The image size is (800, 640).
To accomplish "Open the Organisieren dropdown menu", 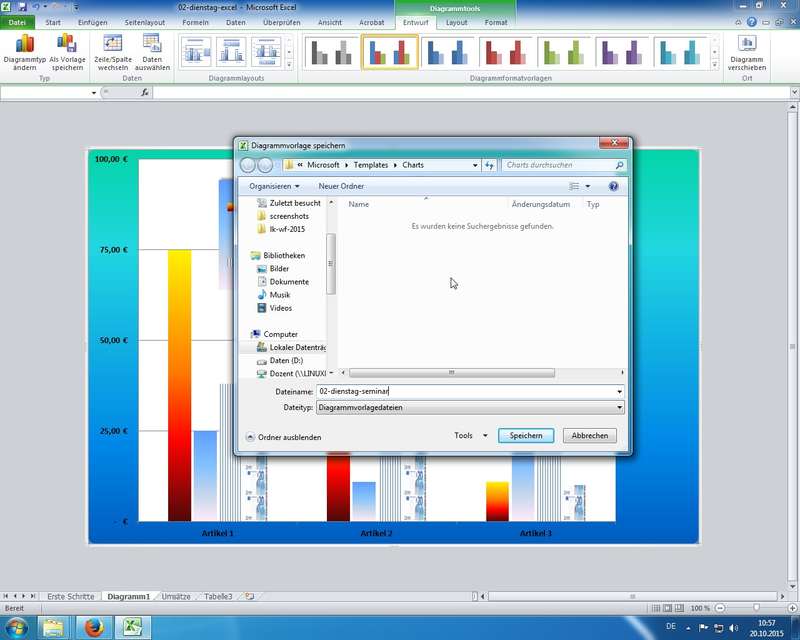I will tap(274, 186).
